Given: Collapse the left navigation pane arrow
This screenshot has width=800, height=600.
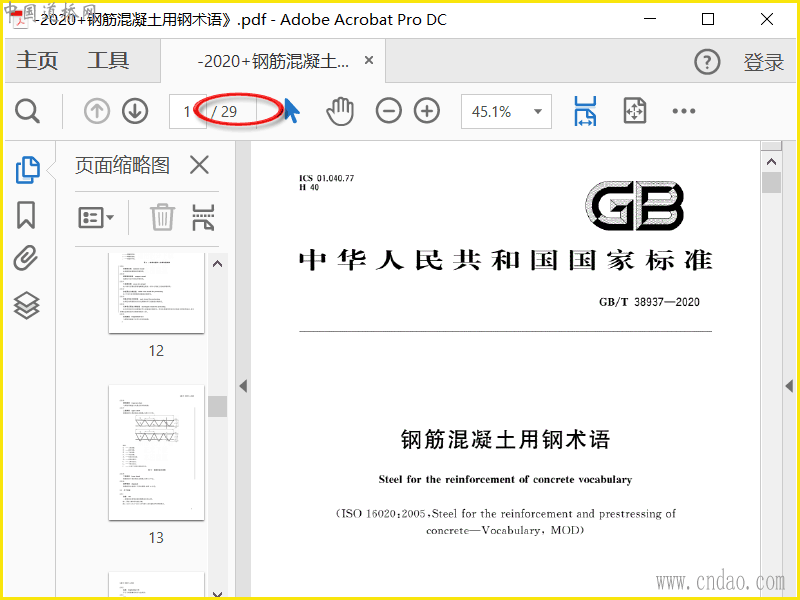Looking at the screenshot, I should 243,386.
